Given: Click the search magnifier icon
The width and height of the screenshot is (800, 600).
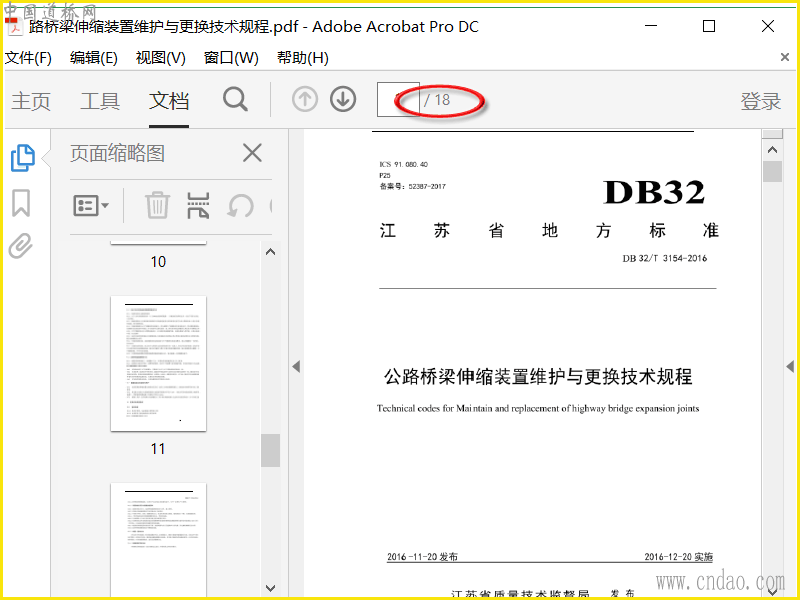Looking at the screenshot, I should point(235,99).
